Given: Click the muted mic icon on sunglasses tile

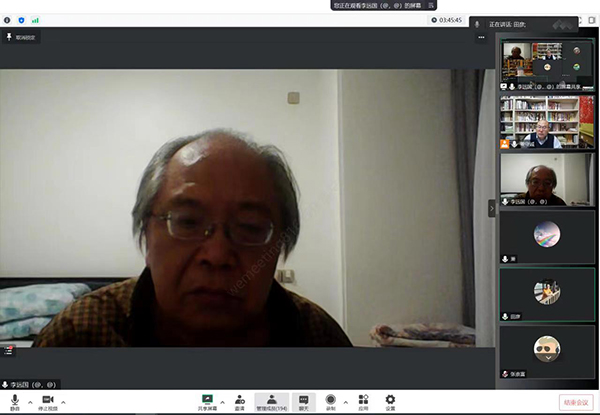Looking at the screenshot, I should (505, 374).
